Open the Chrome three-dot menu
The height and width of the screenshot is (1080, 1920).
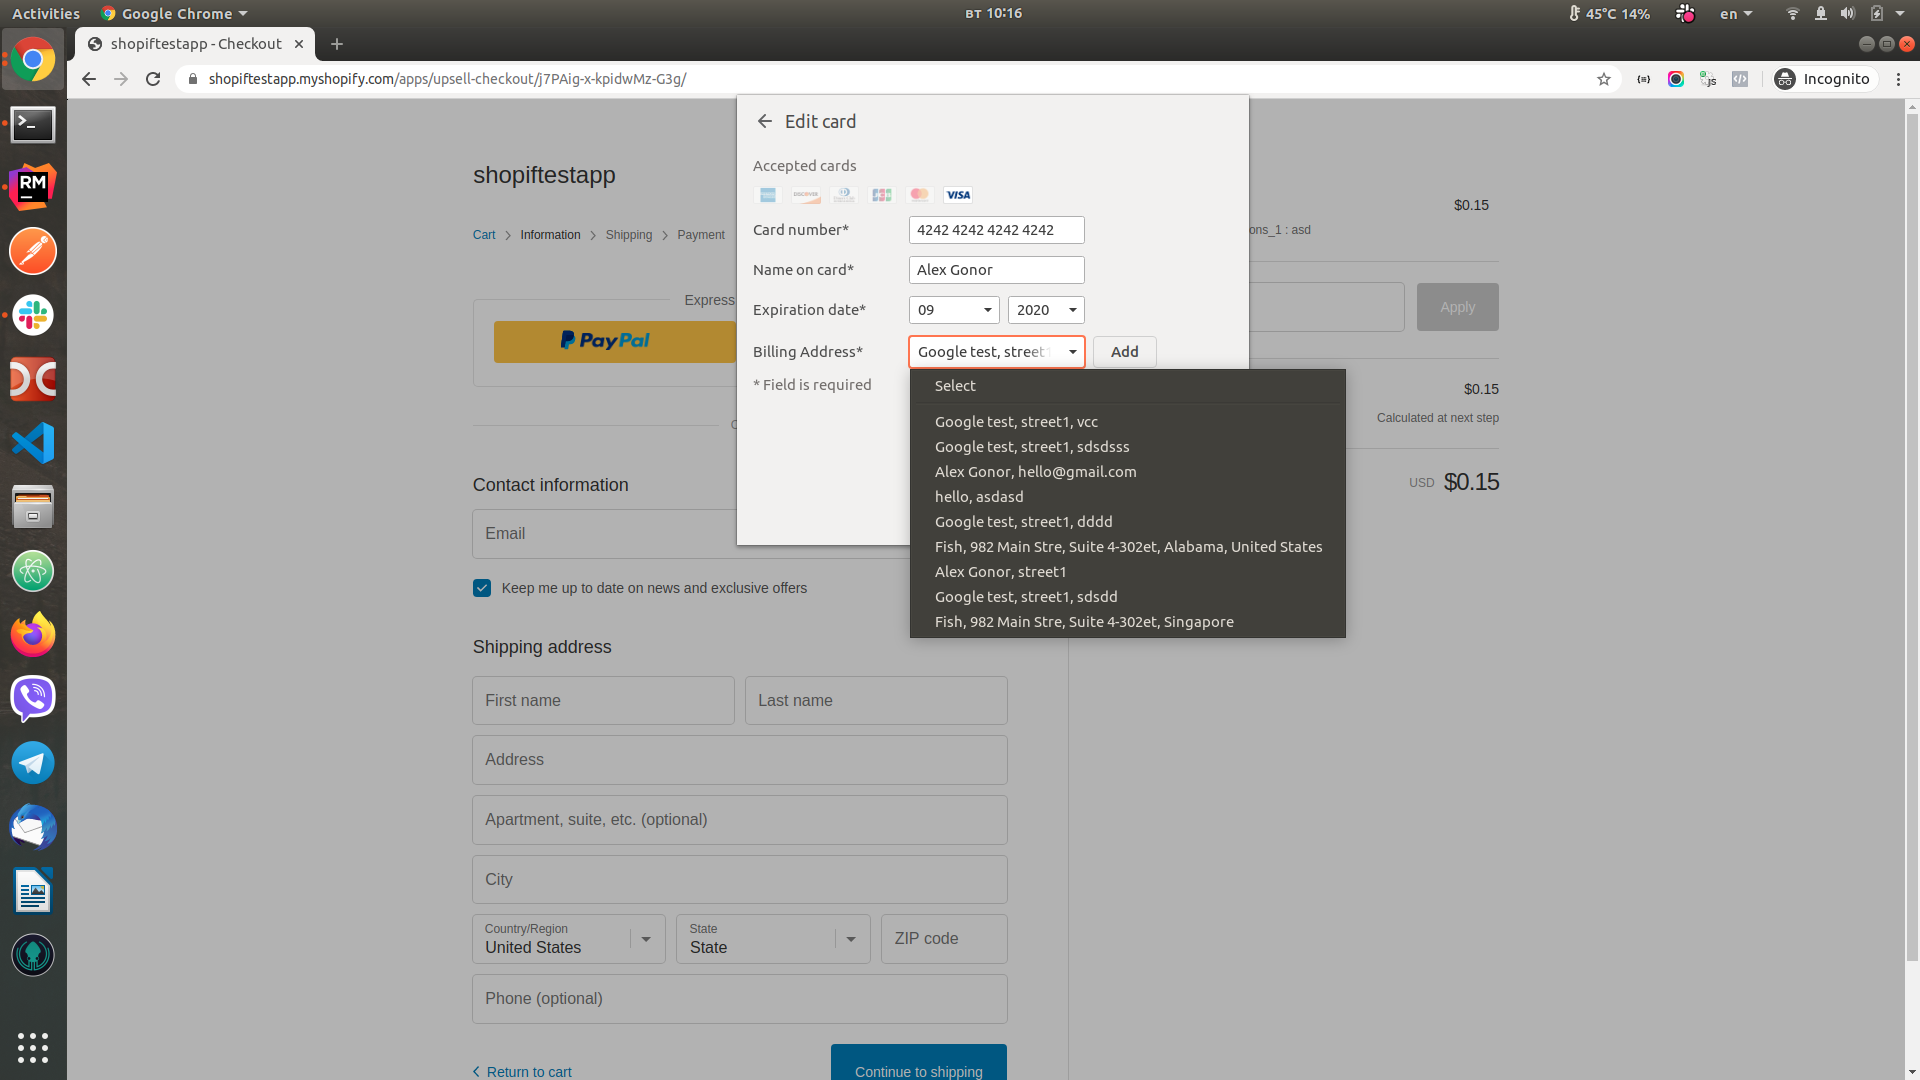(x=1898, y=79)
